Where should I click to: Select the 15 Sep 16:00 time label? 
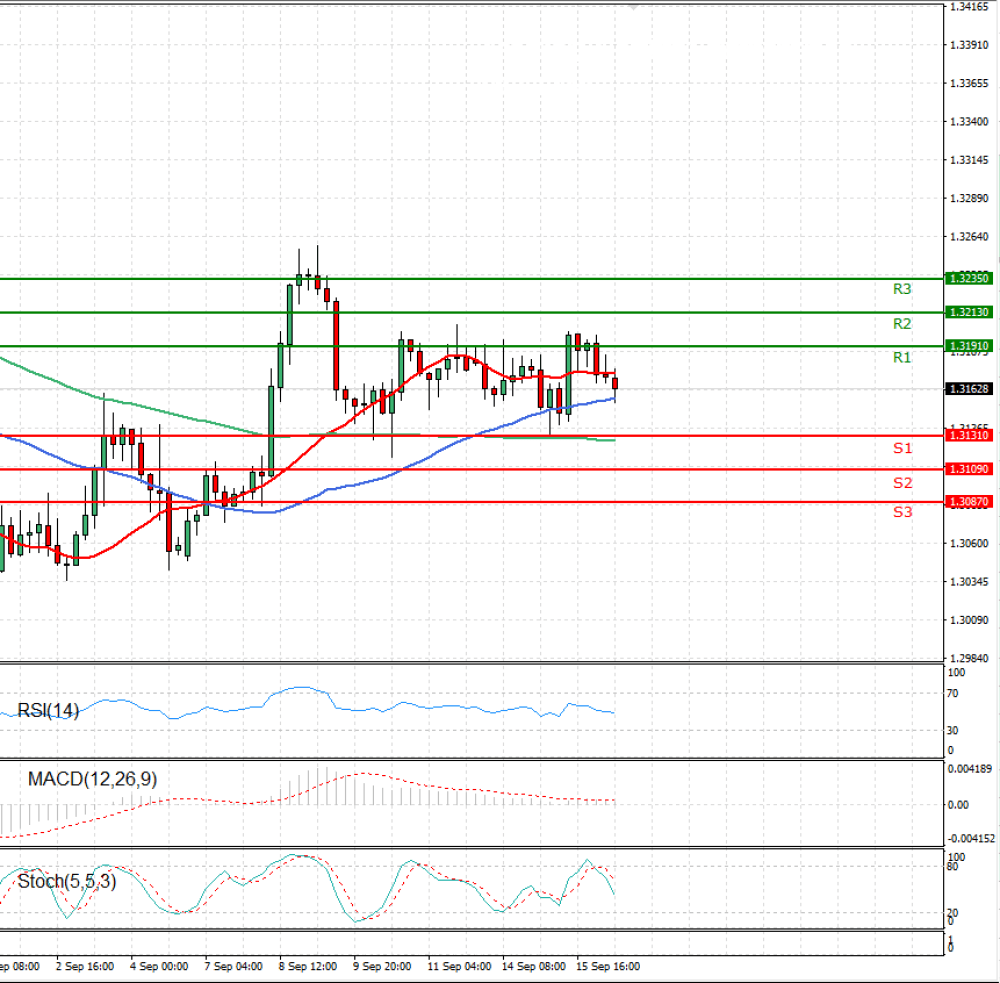click(608, 966)
